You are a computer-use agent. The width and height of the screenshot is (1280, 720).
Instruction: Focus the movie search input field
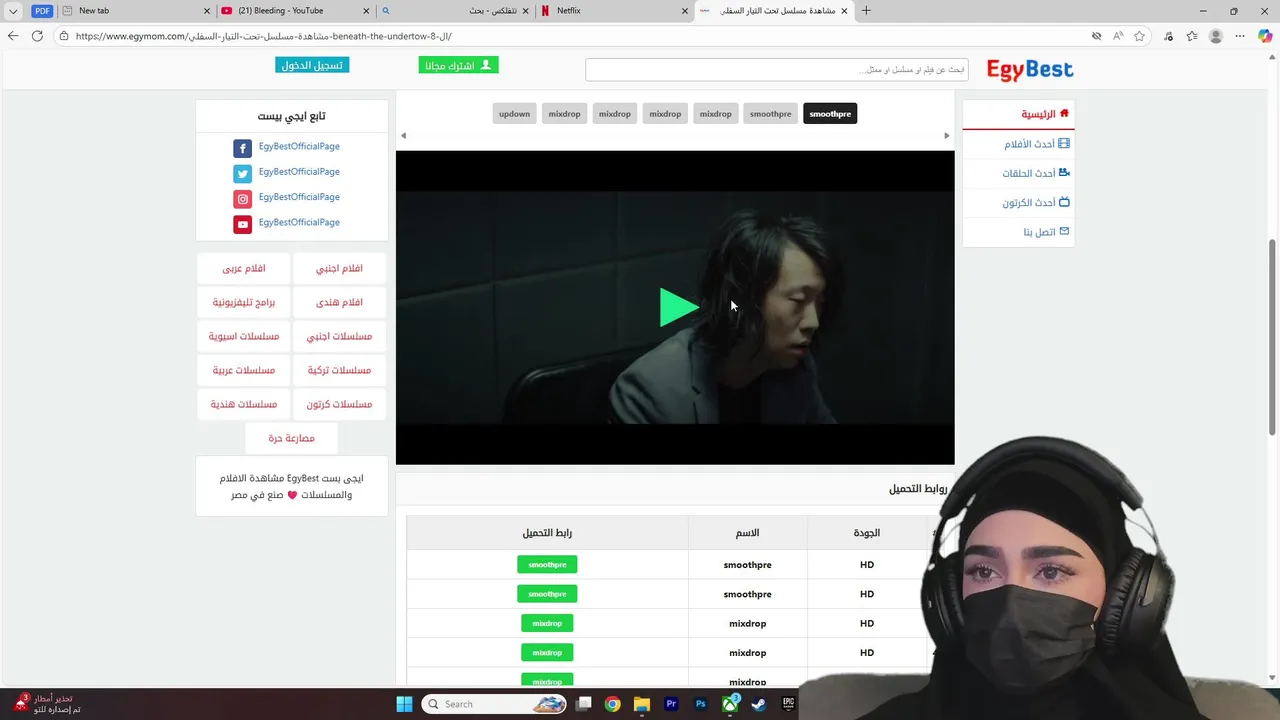point(777,70)
